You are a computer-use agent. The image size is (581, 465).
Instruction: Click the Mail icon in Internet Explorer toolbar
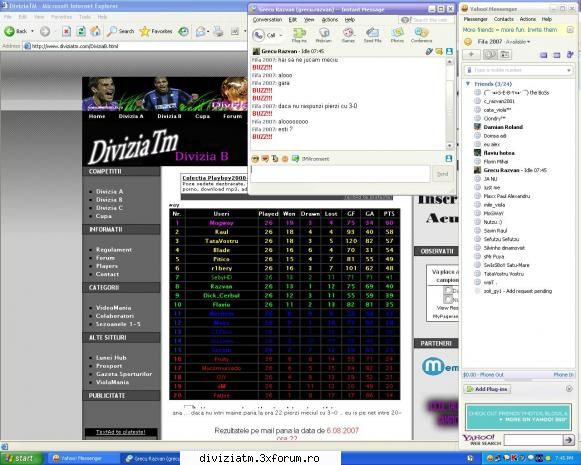click(200, 32)
